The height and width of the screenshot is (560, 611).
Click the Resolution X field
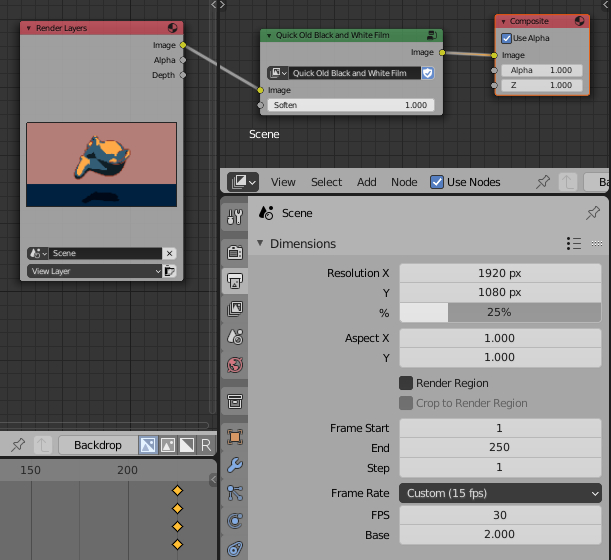click(500, 272)
